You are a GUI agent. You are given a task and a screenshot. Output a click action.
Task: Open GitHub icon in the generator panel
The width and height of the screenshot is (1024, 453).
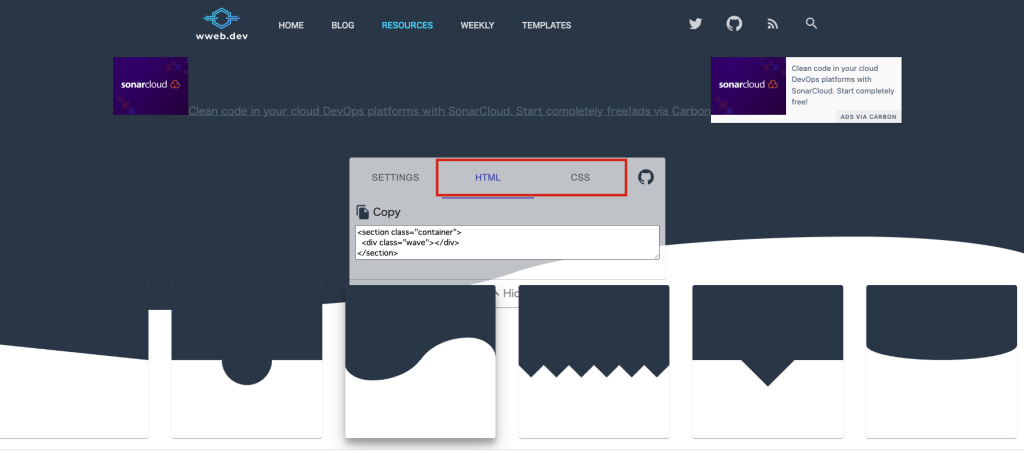[x=646, y=177]
